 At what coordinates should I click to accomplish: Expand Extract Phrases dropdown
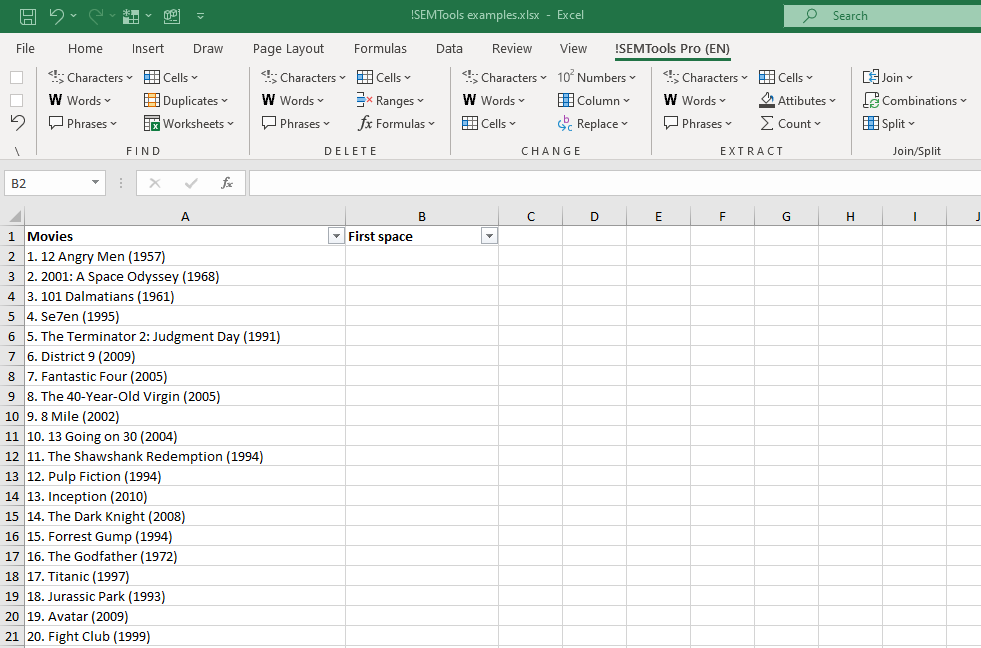(x=728, y=124)
